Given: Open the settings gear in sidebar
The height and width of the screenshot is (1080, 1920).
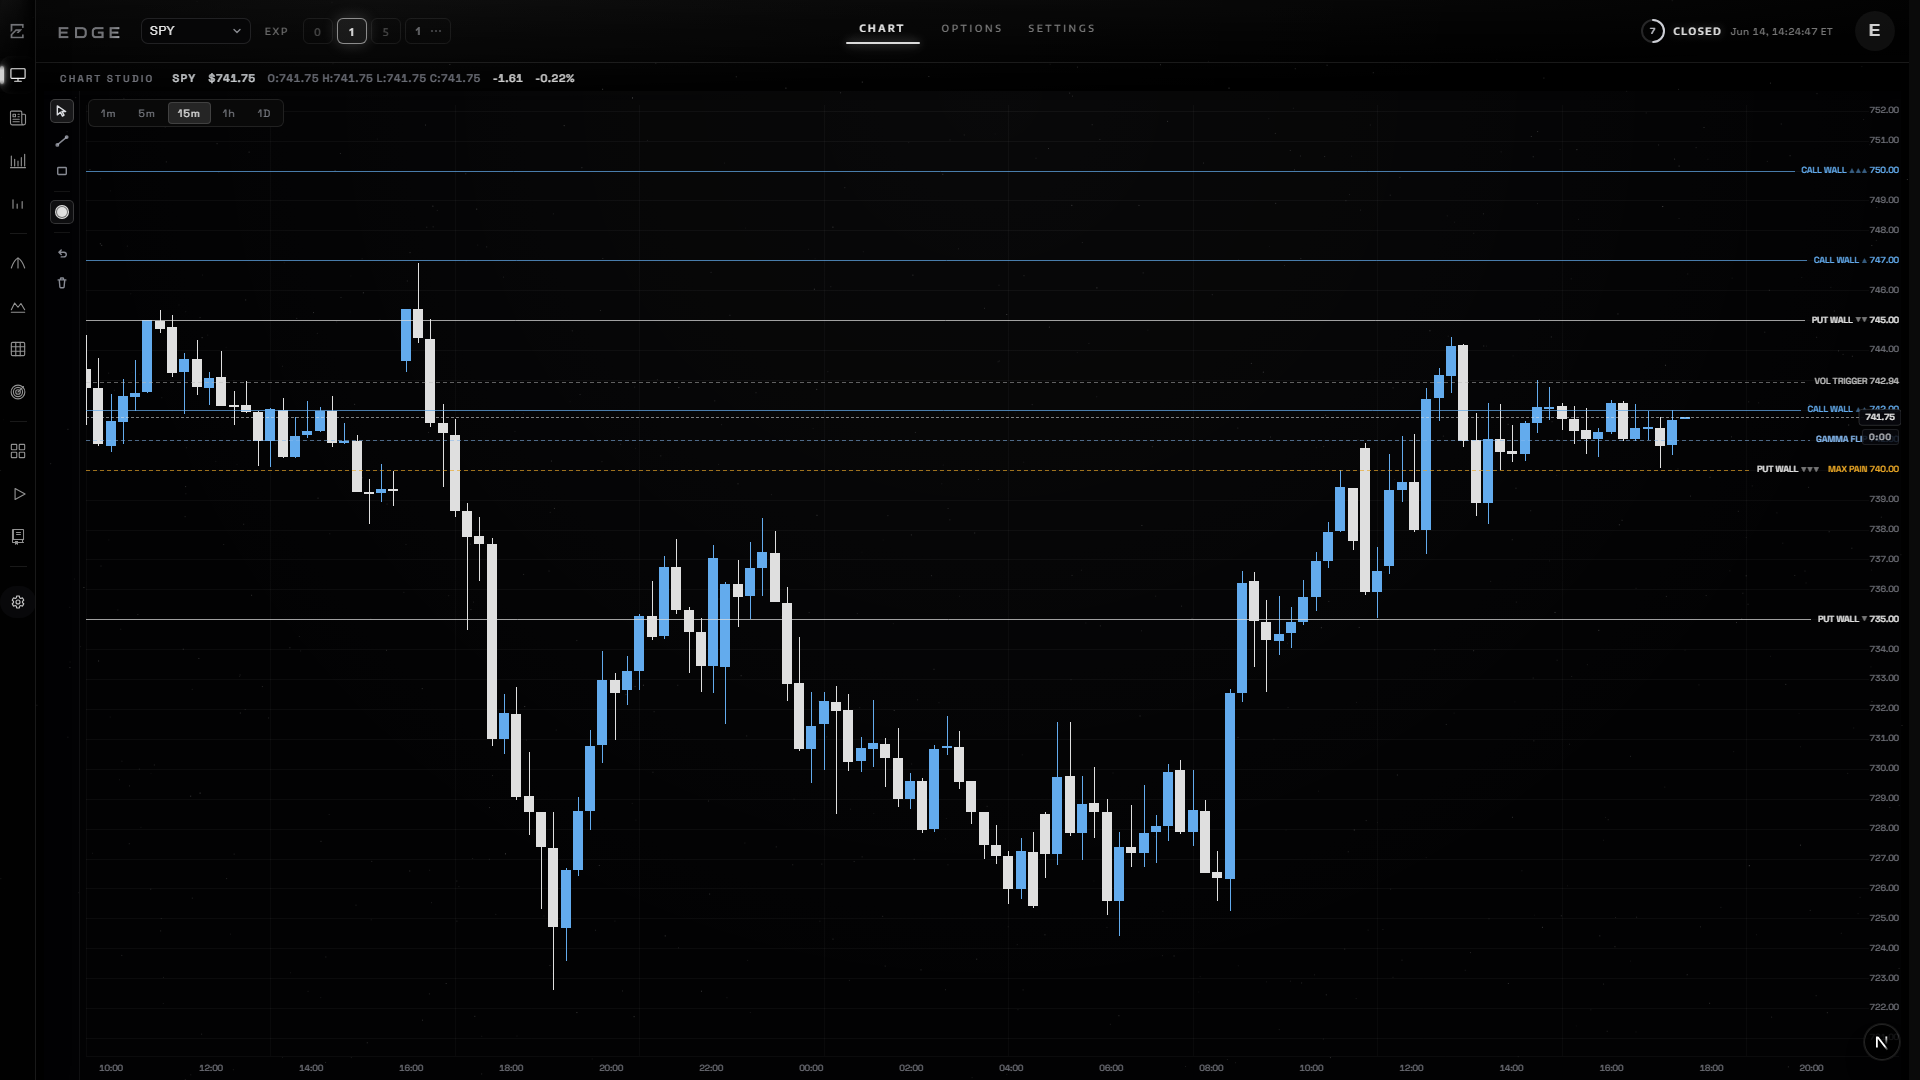Looking at the screenshot, I should (18, 602).
